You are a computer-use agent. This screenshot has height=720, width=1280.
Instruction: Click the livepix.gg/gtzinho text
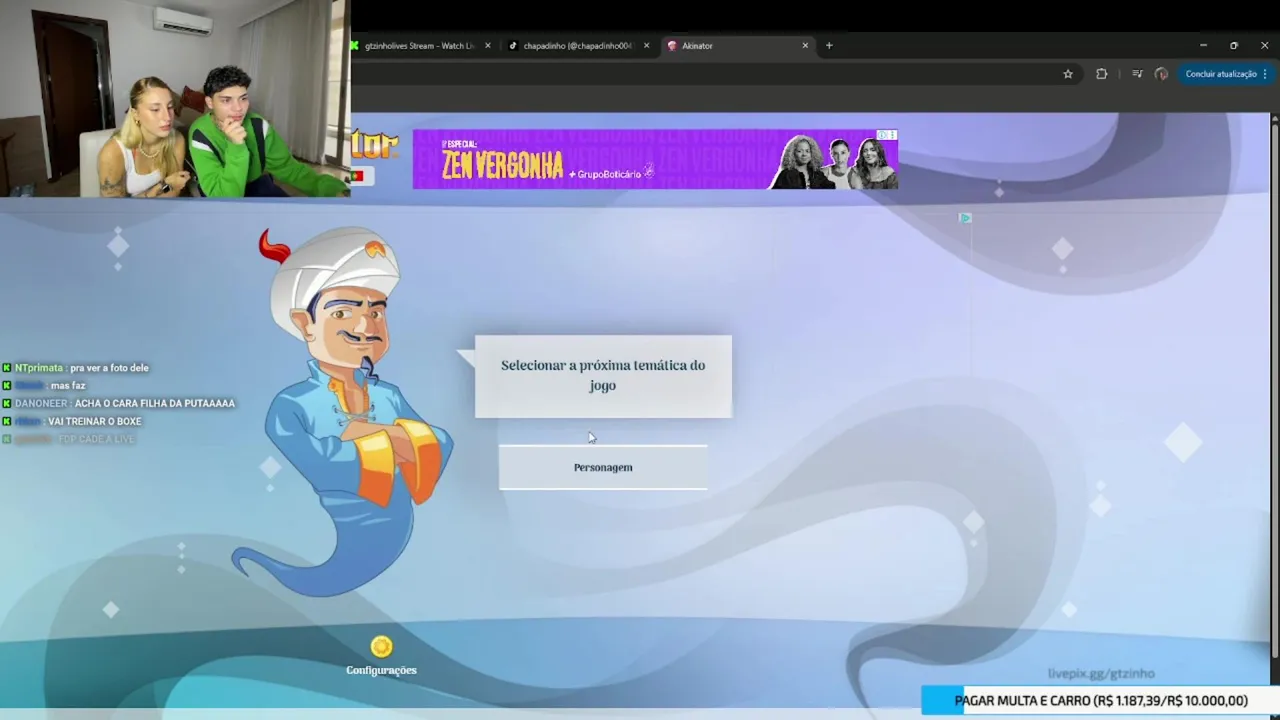tap(1101, 674)
